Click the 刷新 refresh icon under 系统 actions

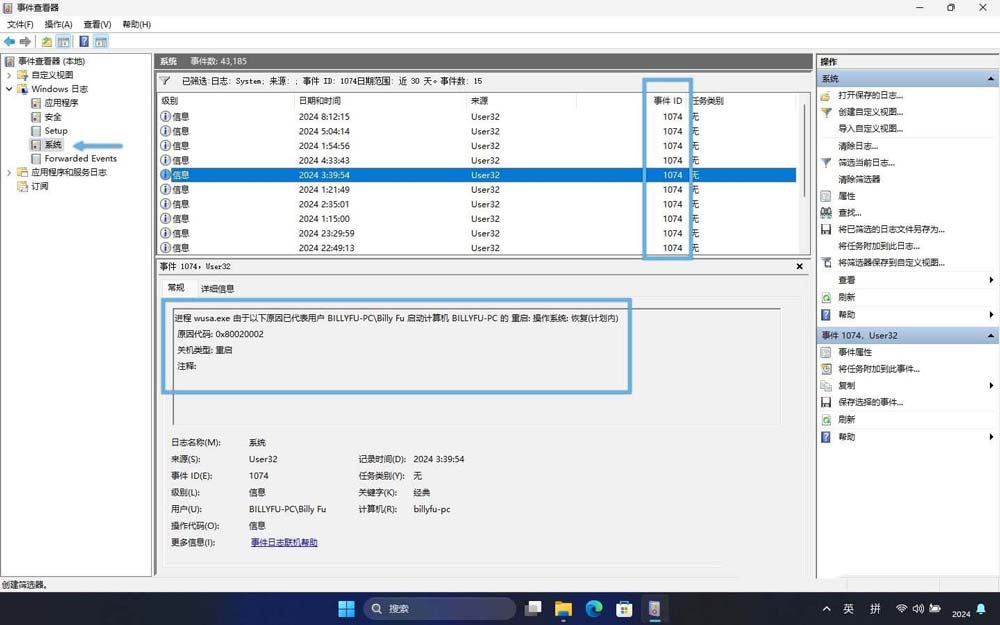pos(826,296)
